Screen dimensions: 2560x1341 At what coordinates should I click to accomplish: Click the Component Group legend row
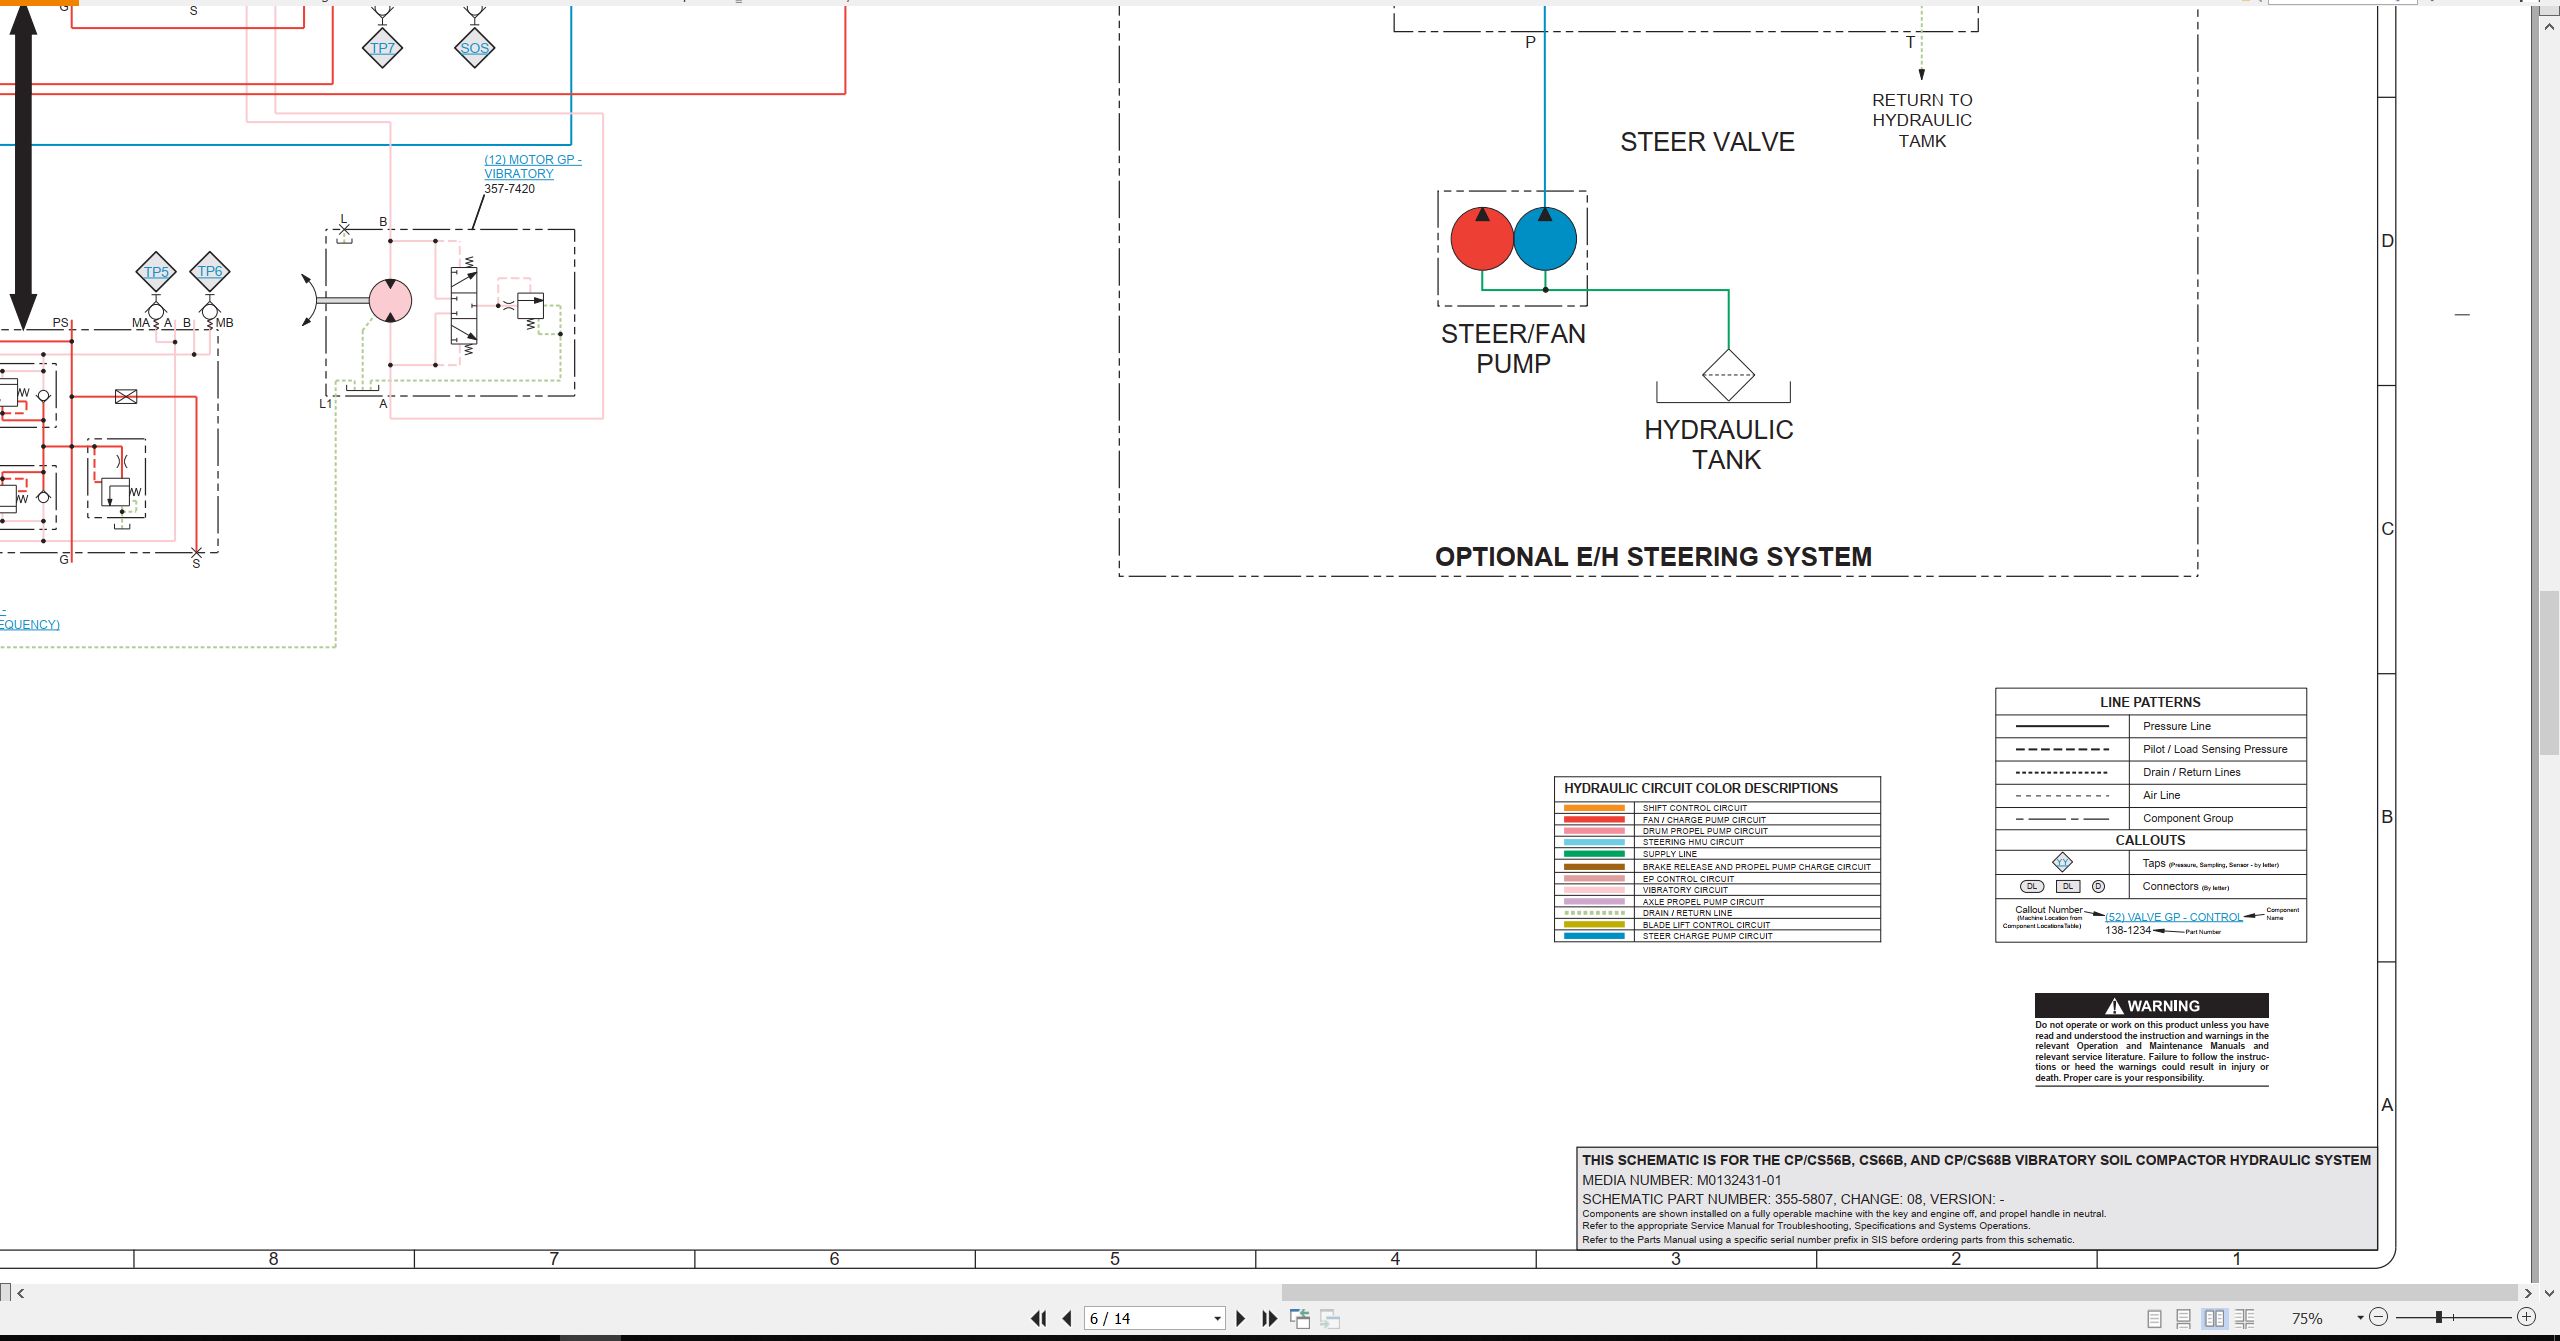click(2151, 818)
